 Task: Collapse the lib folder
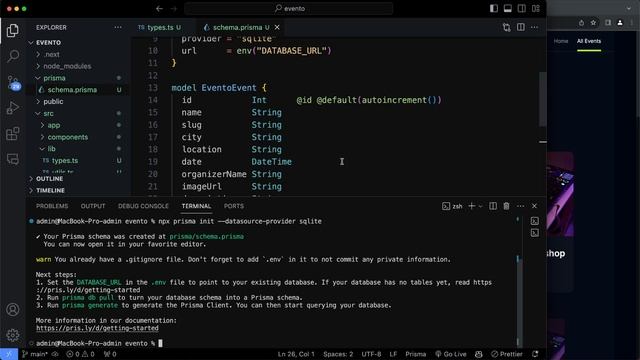[x=51, y=149]
